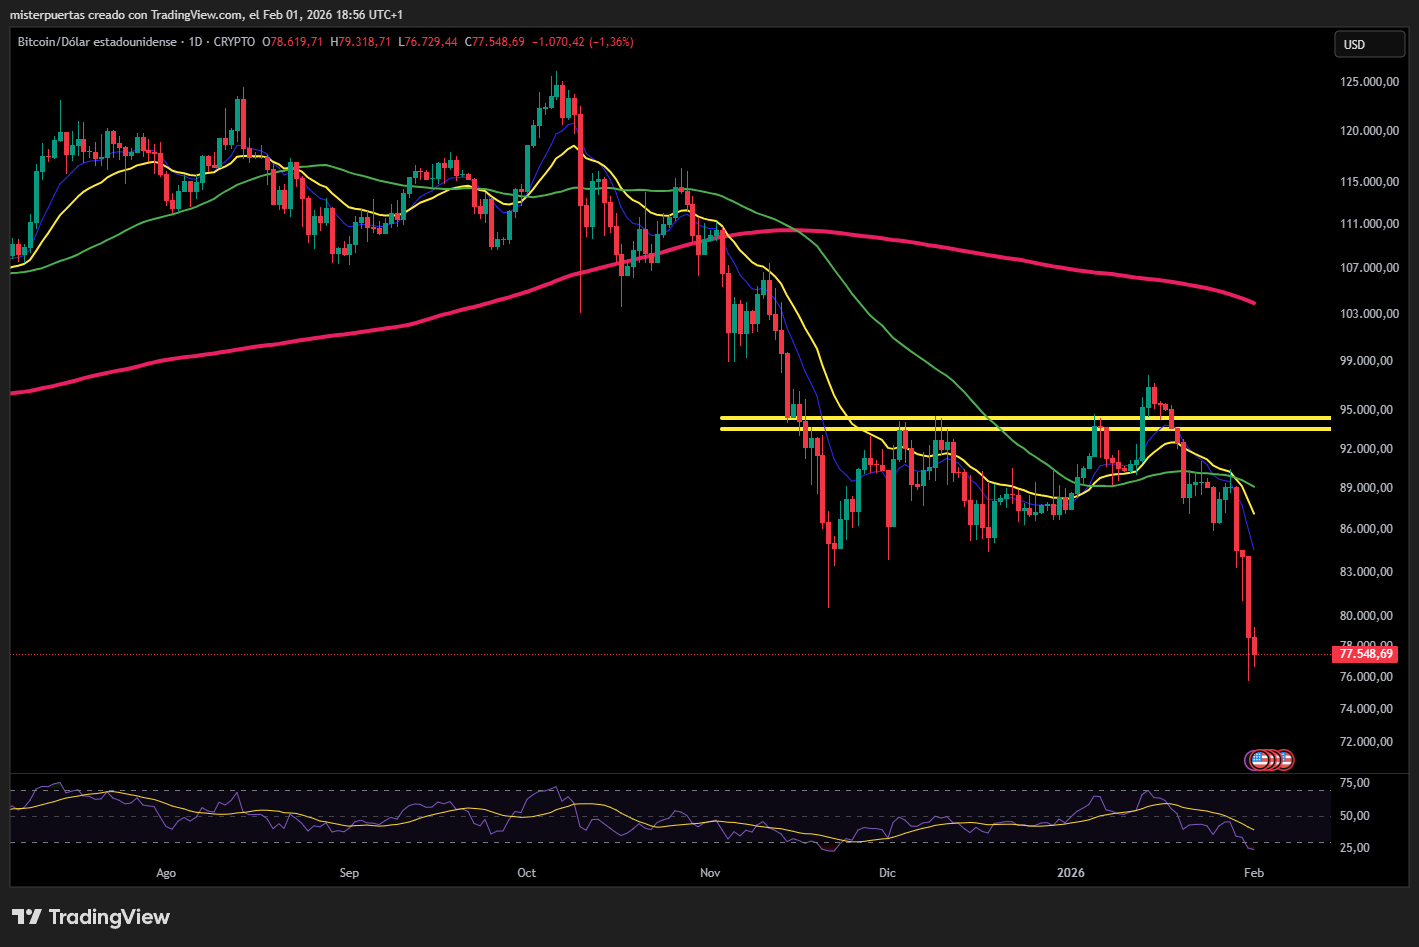
Task: Click the 76.000,00 price axis label
Action: pos(1367,677)
